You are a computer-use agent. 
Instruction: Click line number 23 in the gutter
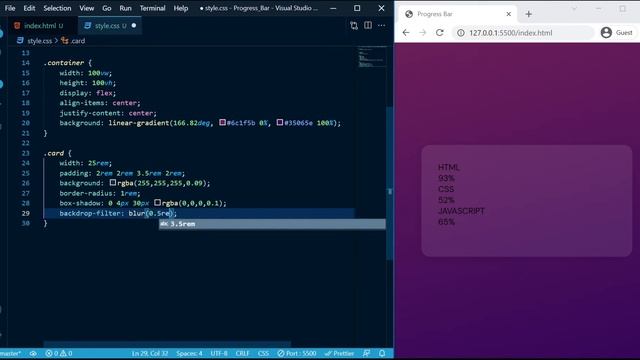coord(25,153)
